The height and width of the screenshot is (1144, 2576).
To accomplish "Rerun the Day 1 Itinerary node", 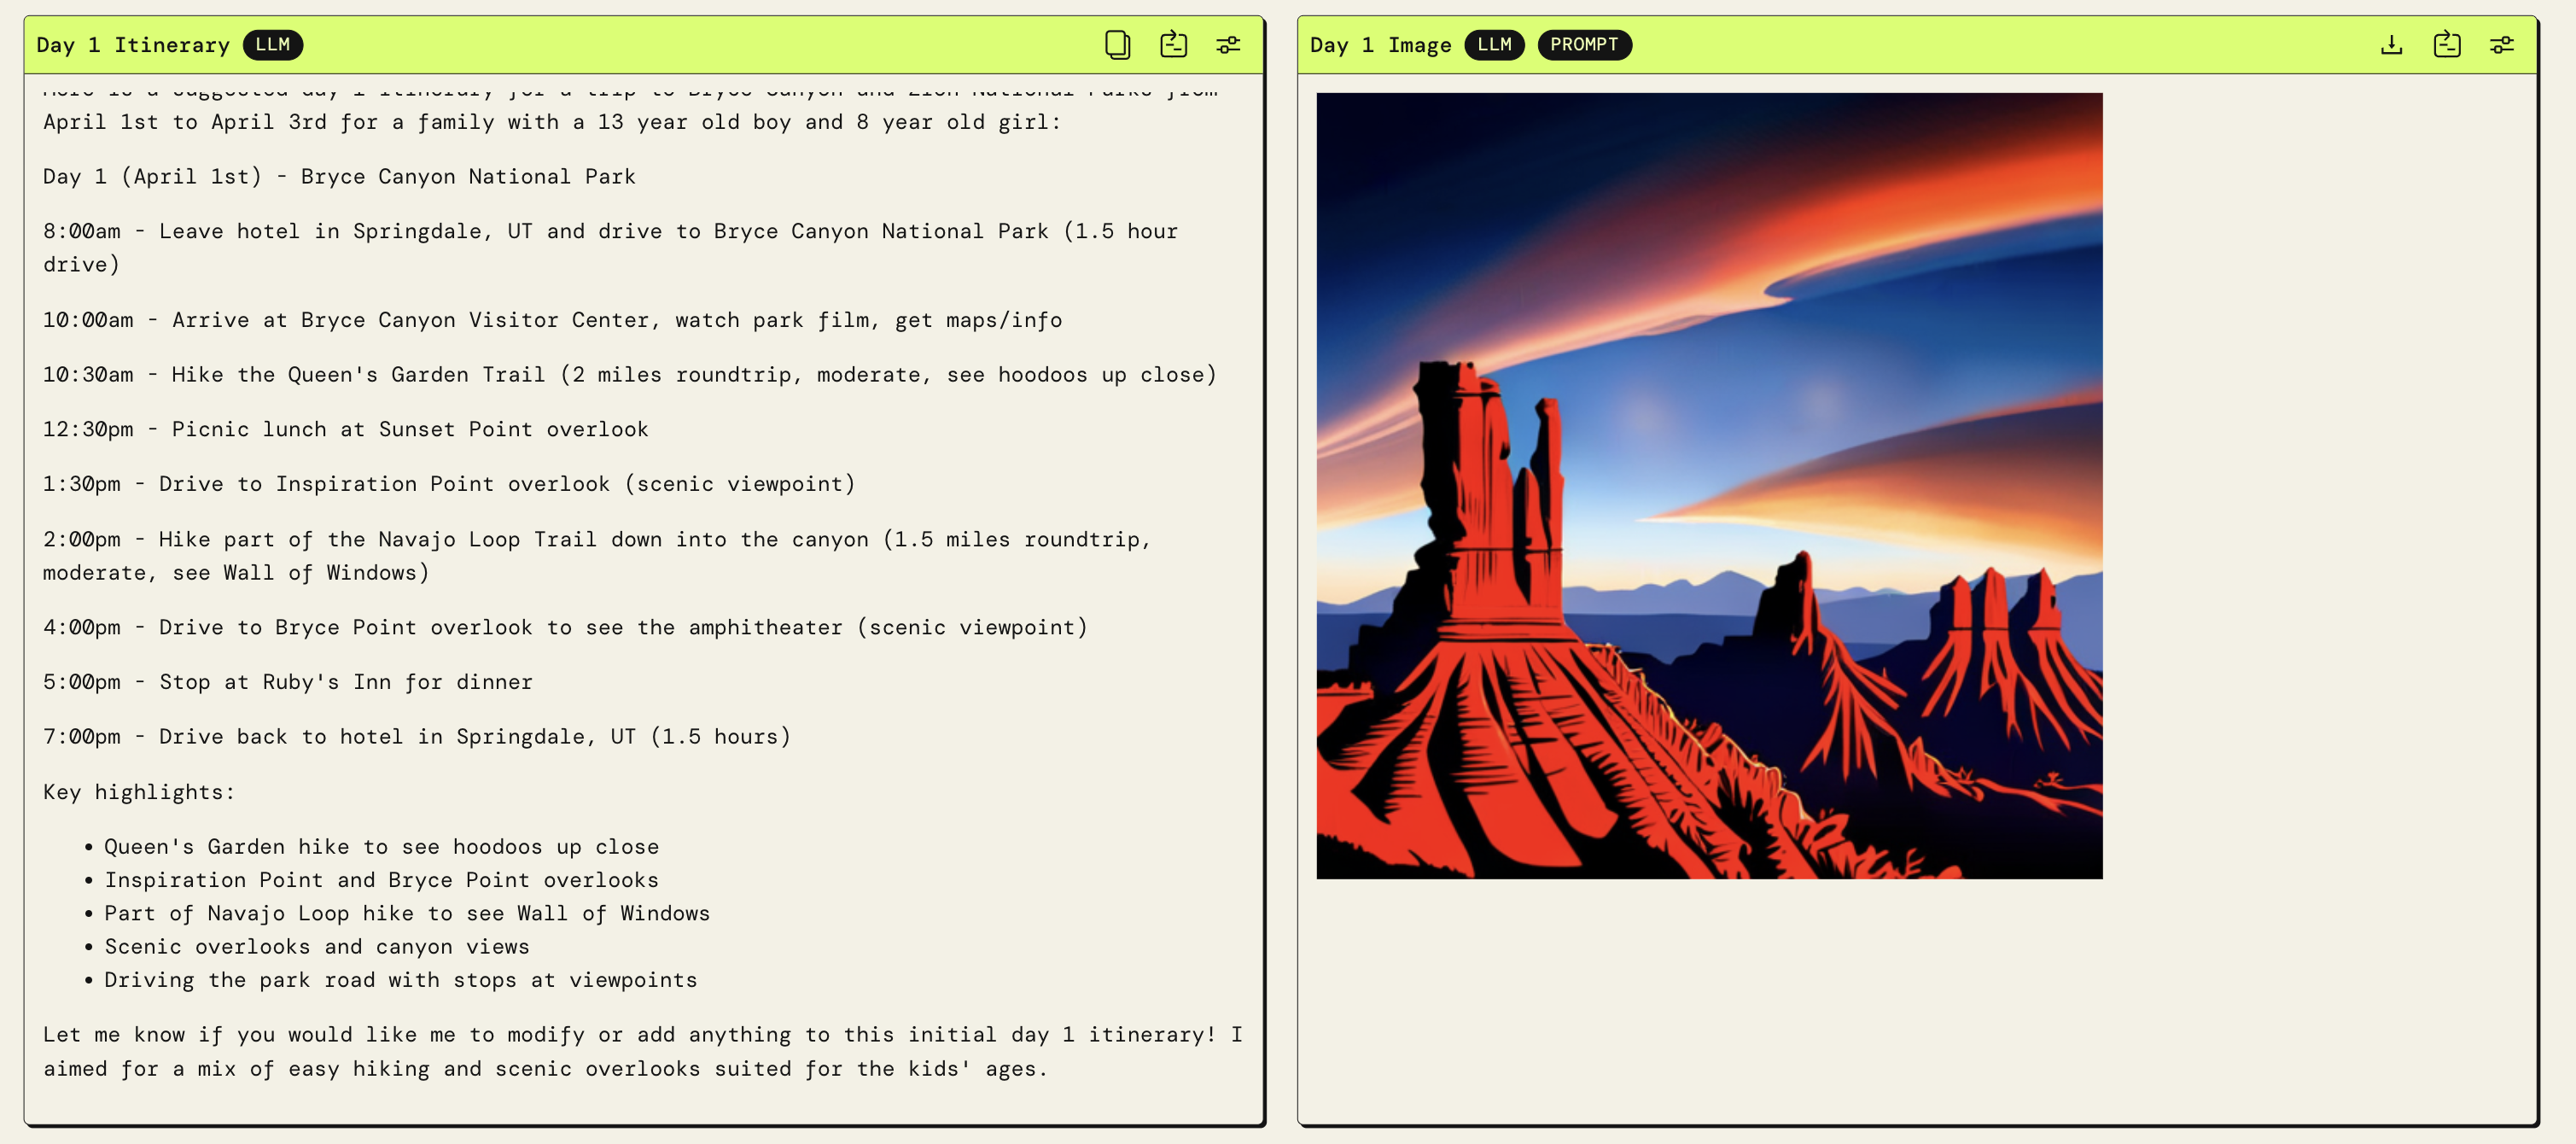I will (1173, 45).
